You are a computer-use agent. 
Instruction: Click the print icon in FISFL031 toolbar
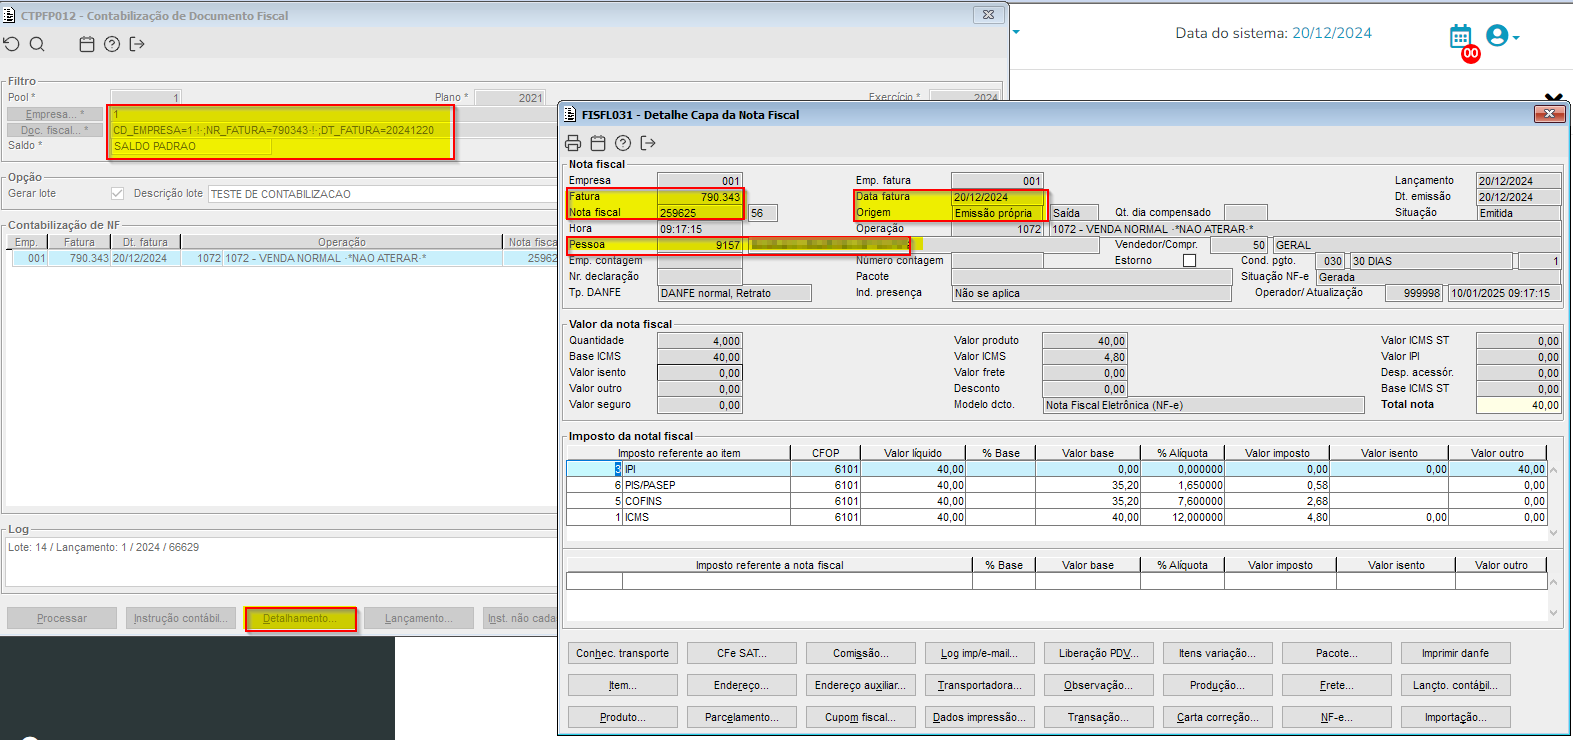(x=573, y=143)
